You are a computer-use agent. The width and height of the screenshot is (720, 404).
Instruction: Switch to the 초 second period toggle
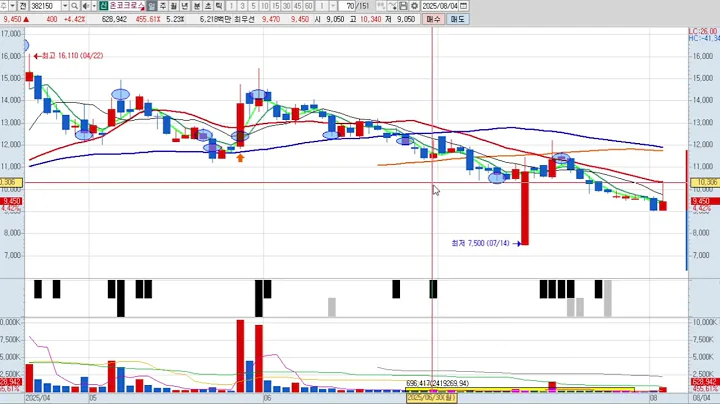208,6
